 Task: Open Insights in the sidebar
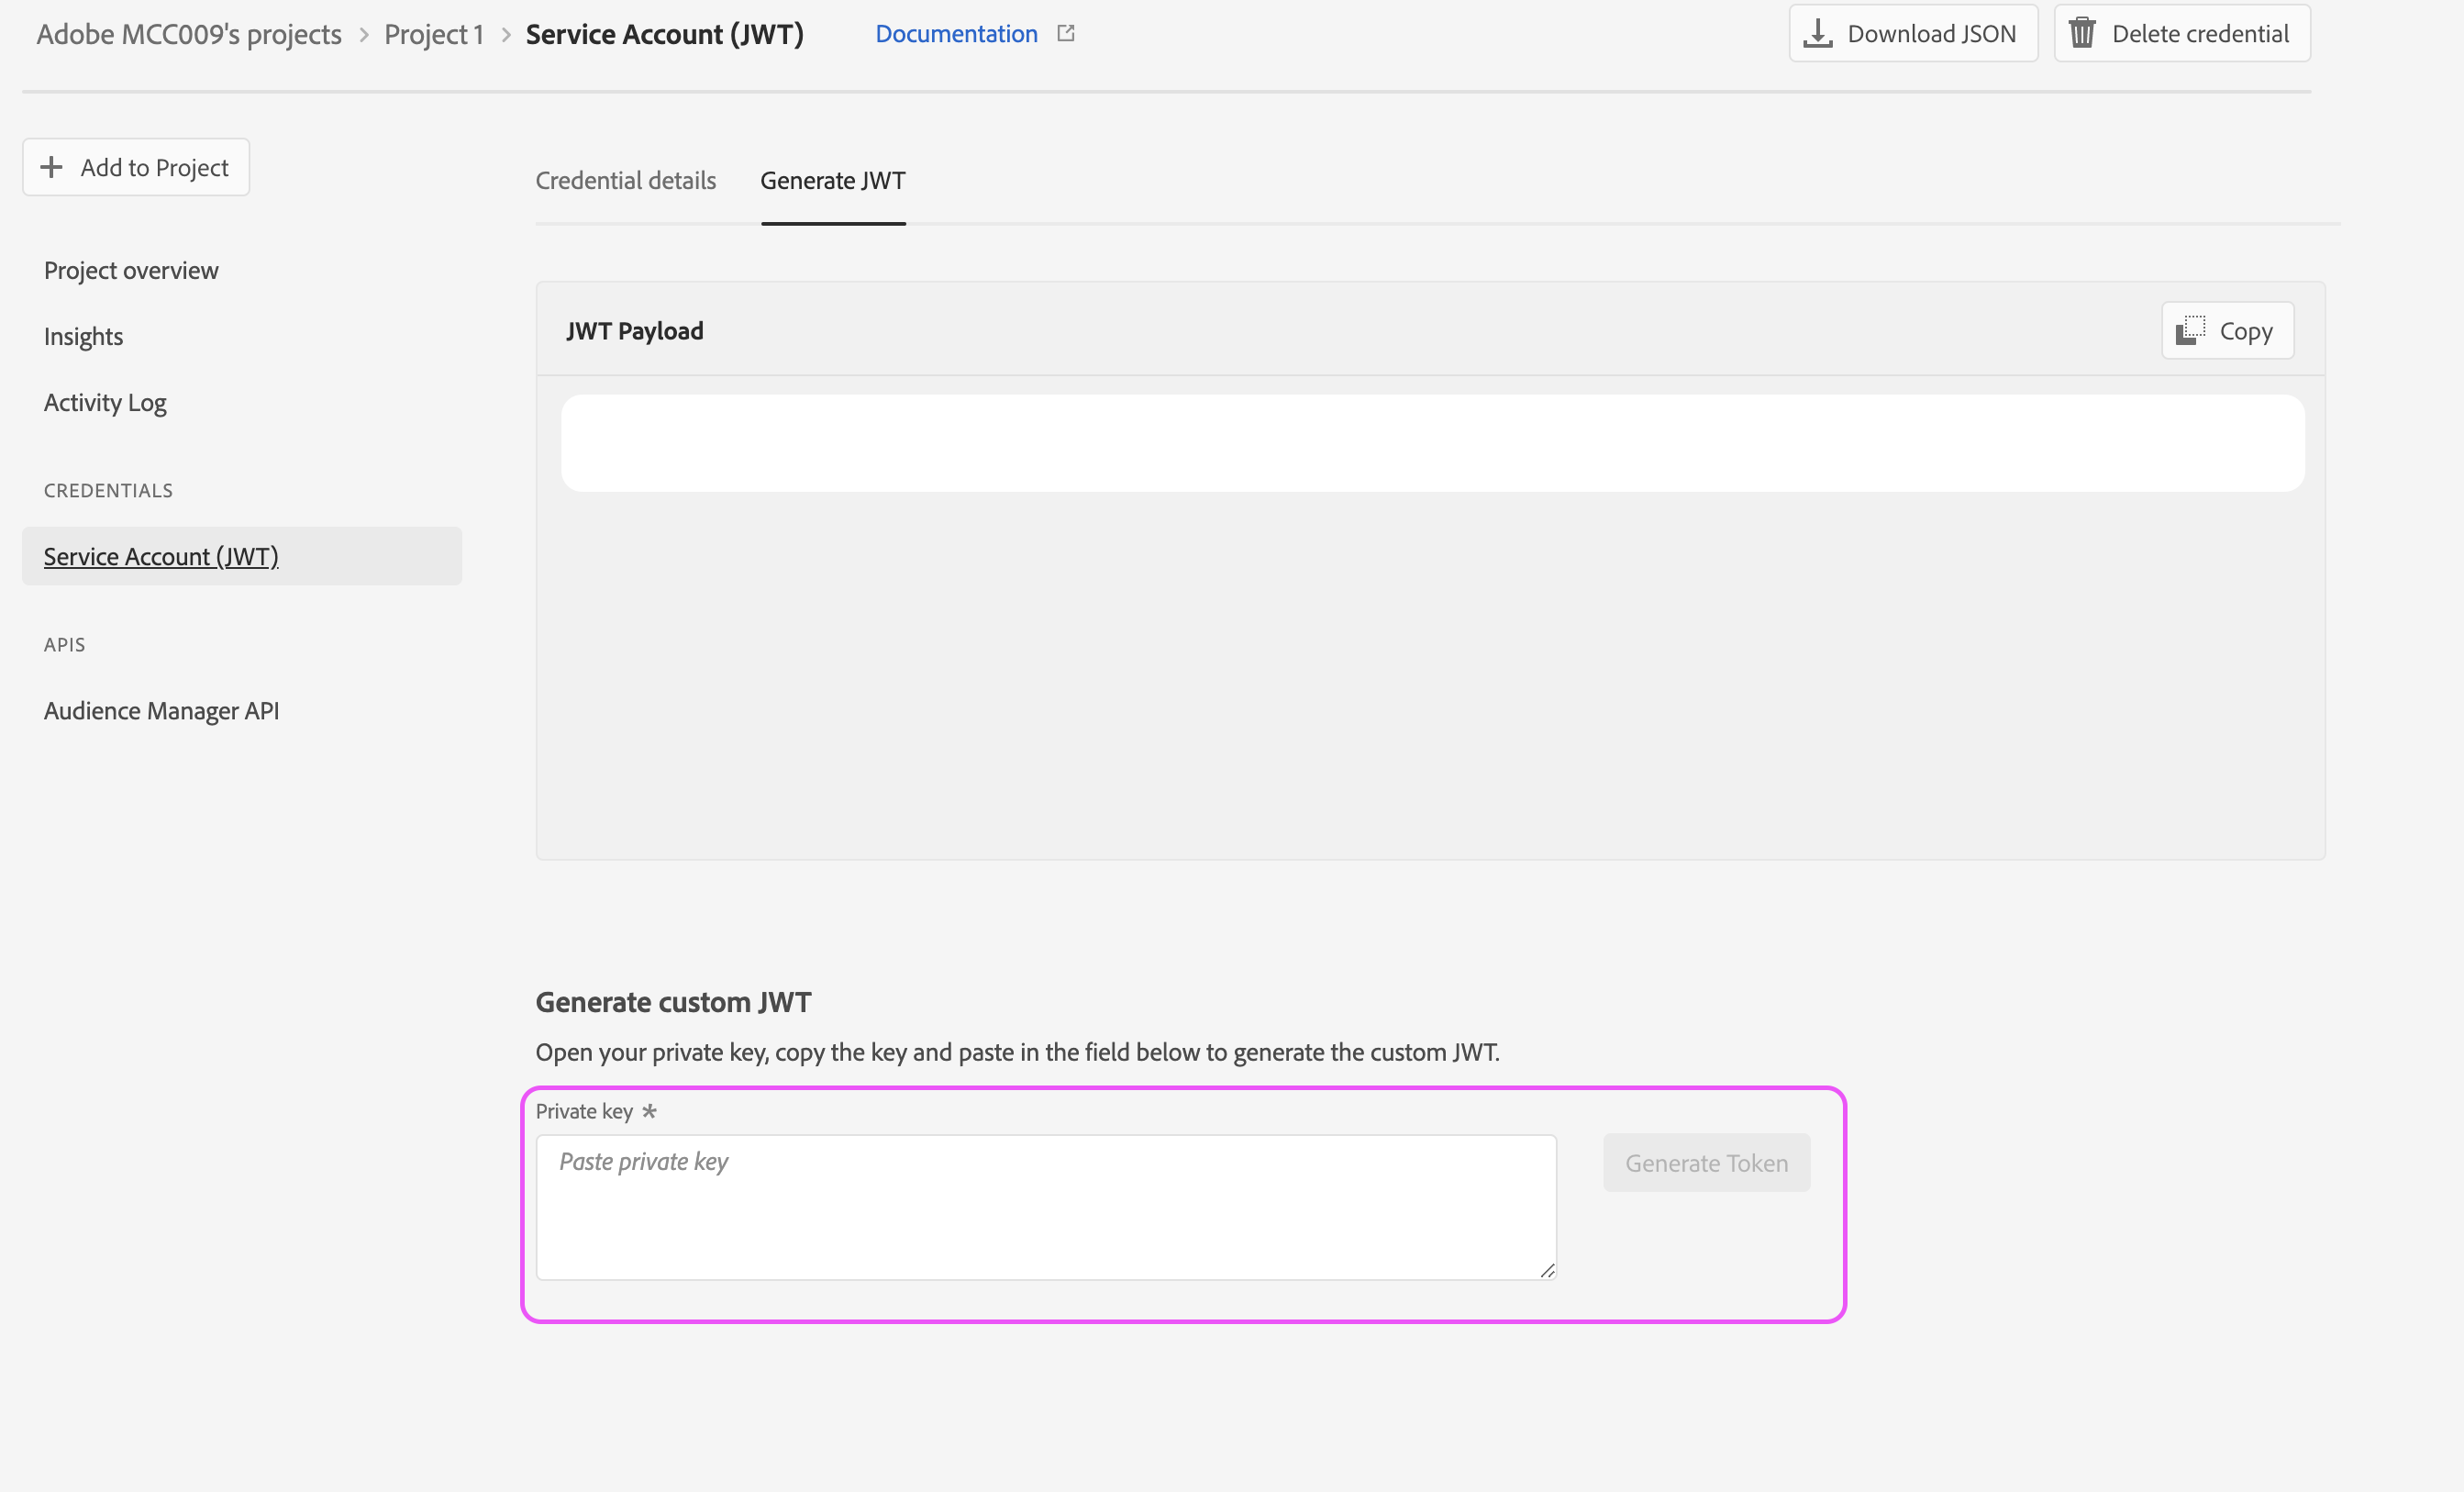click(x=83, y=337)
